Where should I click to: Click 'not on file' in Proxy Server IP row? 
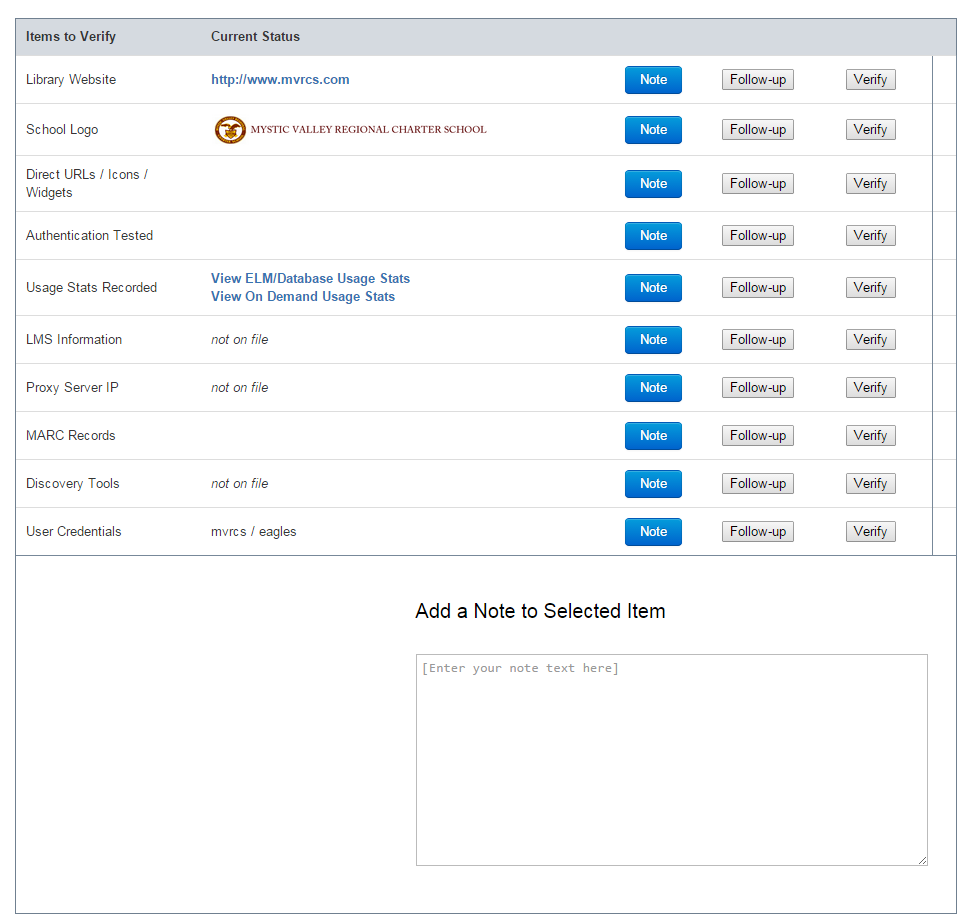click(239, 388)
